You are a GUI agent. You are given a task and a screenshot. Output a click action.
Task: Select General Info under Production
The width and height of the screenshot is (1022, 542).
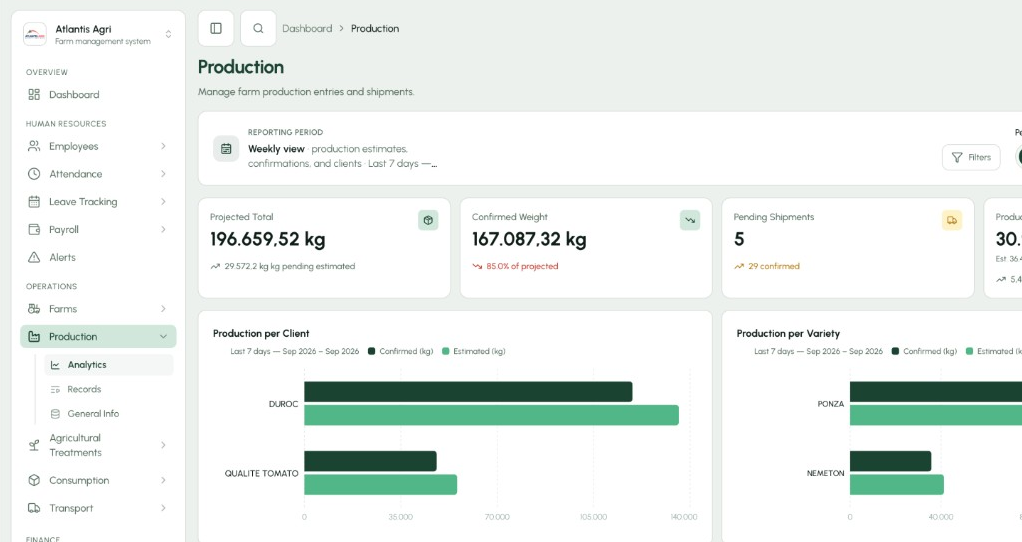[109, 414]
